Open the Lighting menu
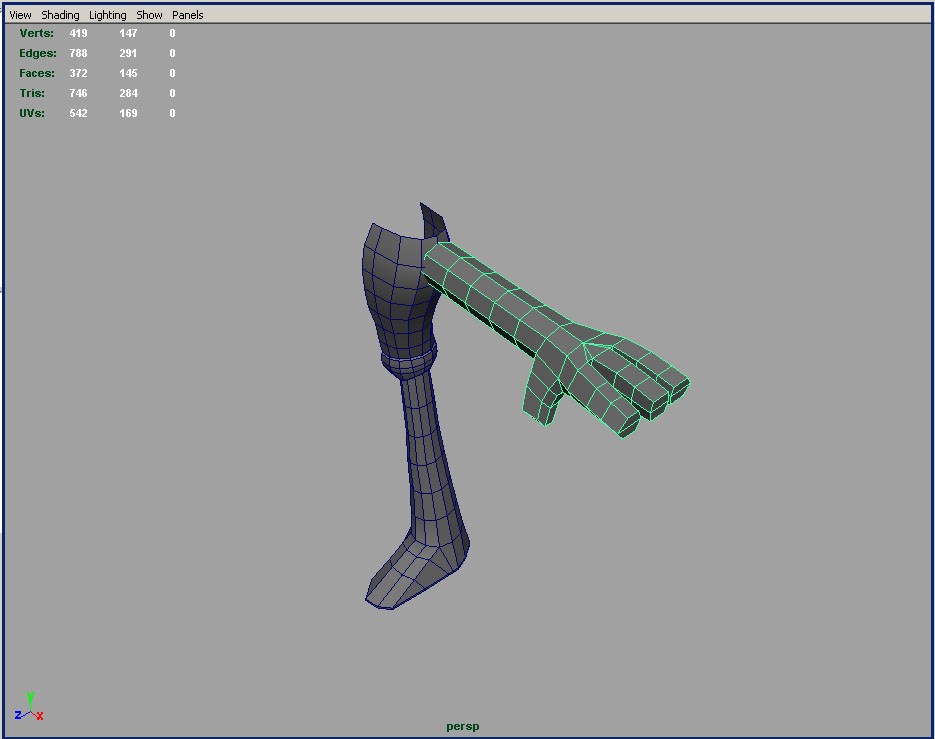The width and height of the screenshot is (935, 739). (x=108, y=15)
